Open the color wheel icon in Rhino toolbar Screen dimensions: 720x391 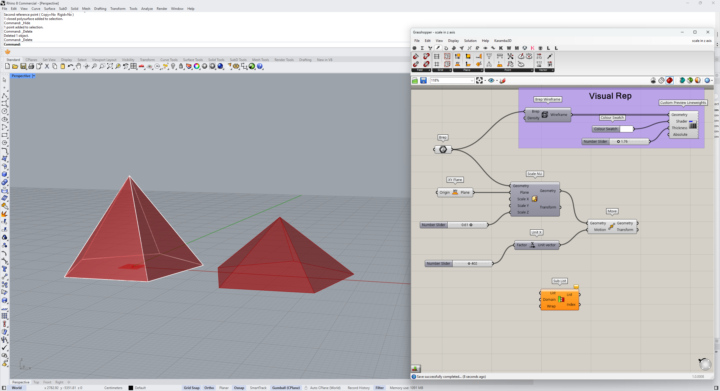[x=197, y=67]
